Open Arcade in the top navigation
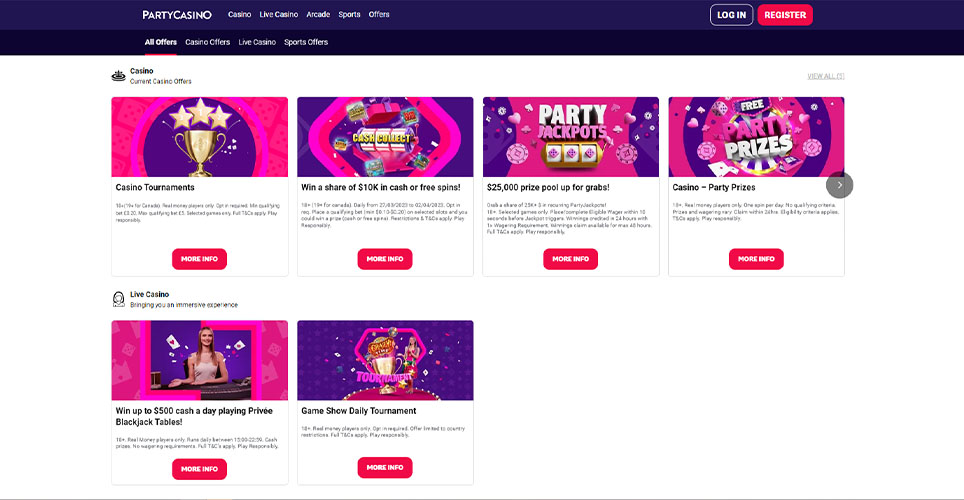 point(318,14)
